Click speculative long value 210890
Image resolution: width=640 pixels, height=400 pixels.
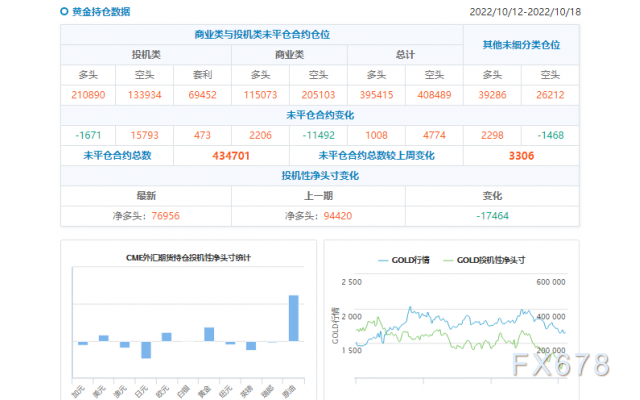click(x=88, y=95)
